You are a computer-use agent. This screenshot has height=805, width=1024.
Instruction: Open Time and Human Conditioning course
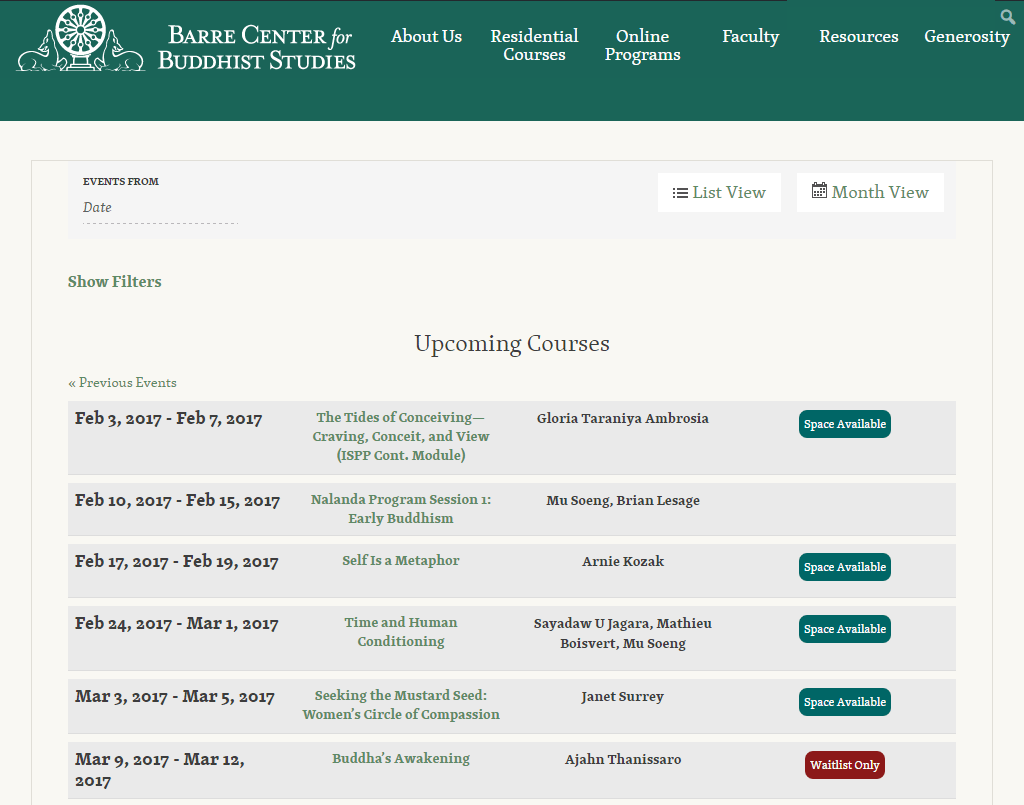tap(401, 632)
